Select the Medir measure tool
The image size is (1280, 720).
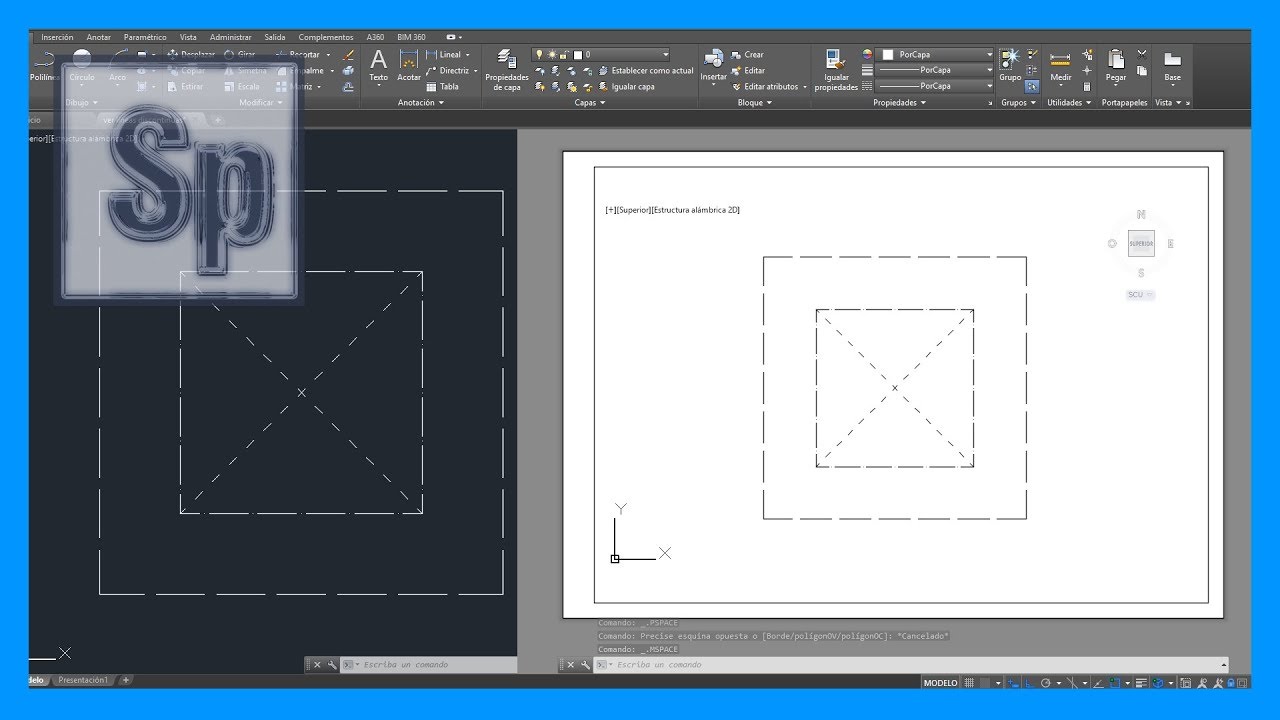(x=1060, y=66)
